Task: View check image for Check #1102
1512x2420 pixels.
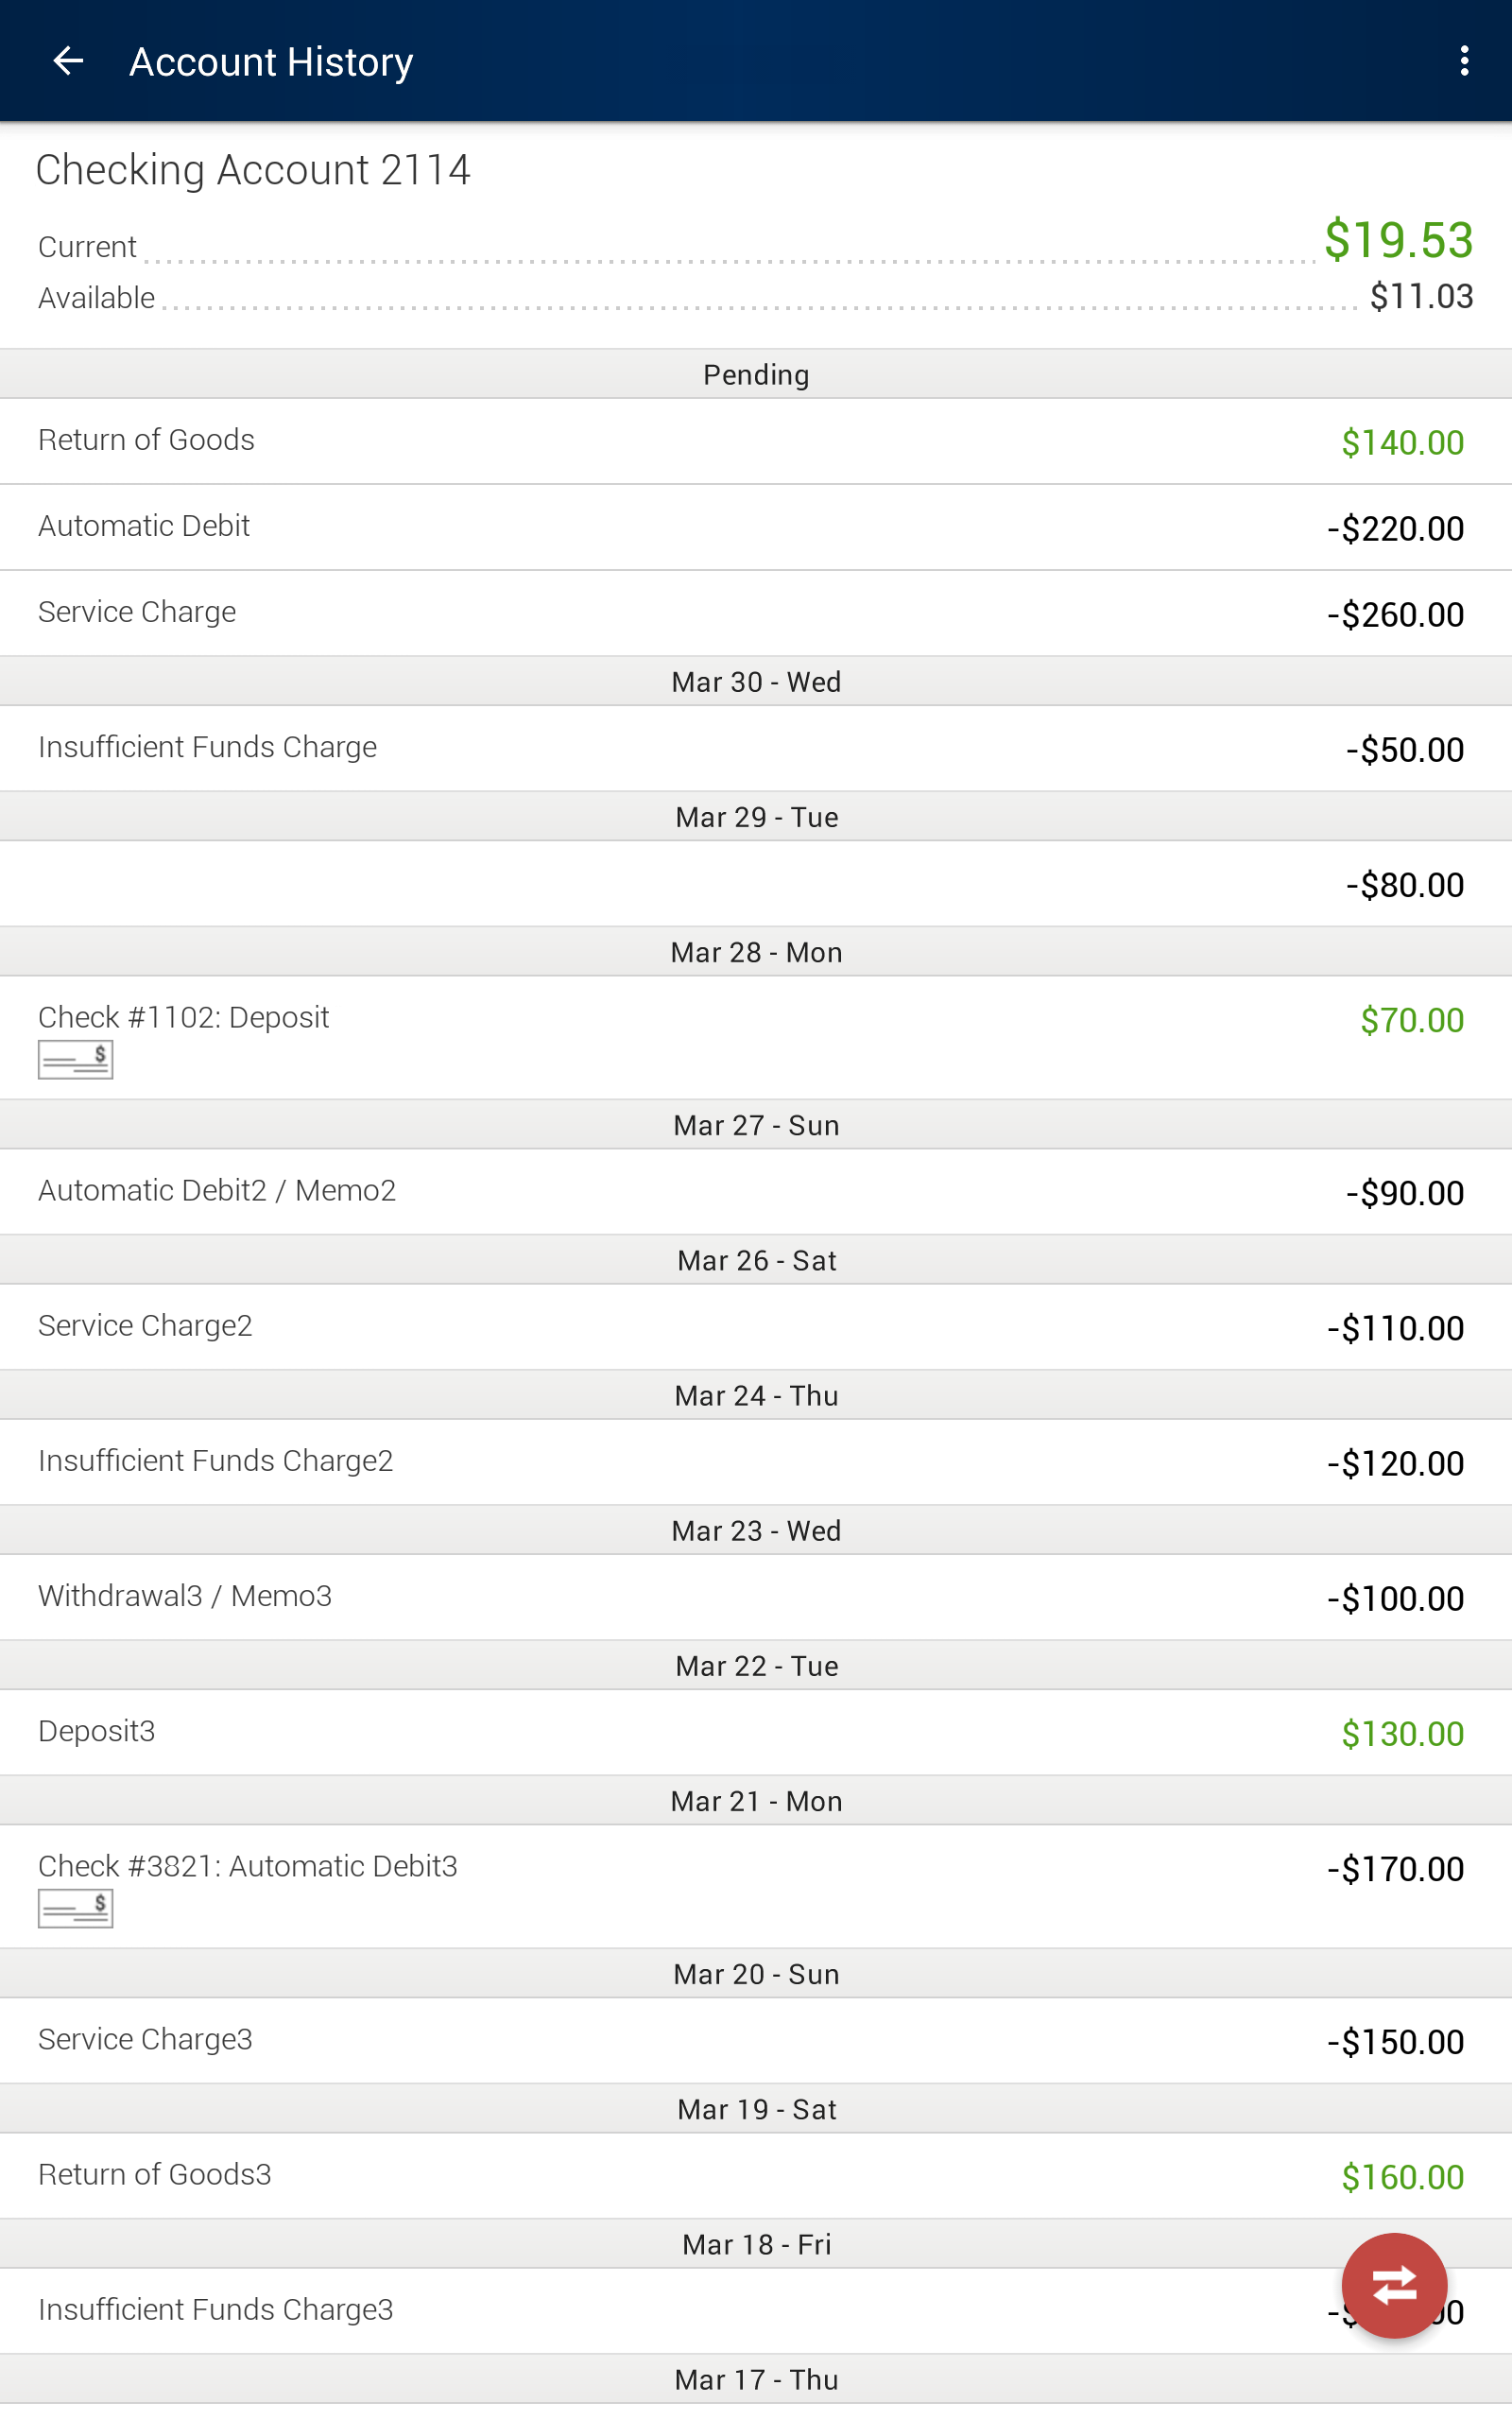Action: coord(75,1059)
